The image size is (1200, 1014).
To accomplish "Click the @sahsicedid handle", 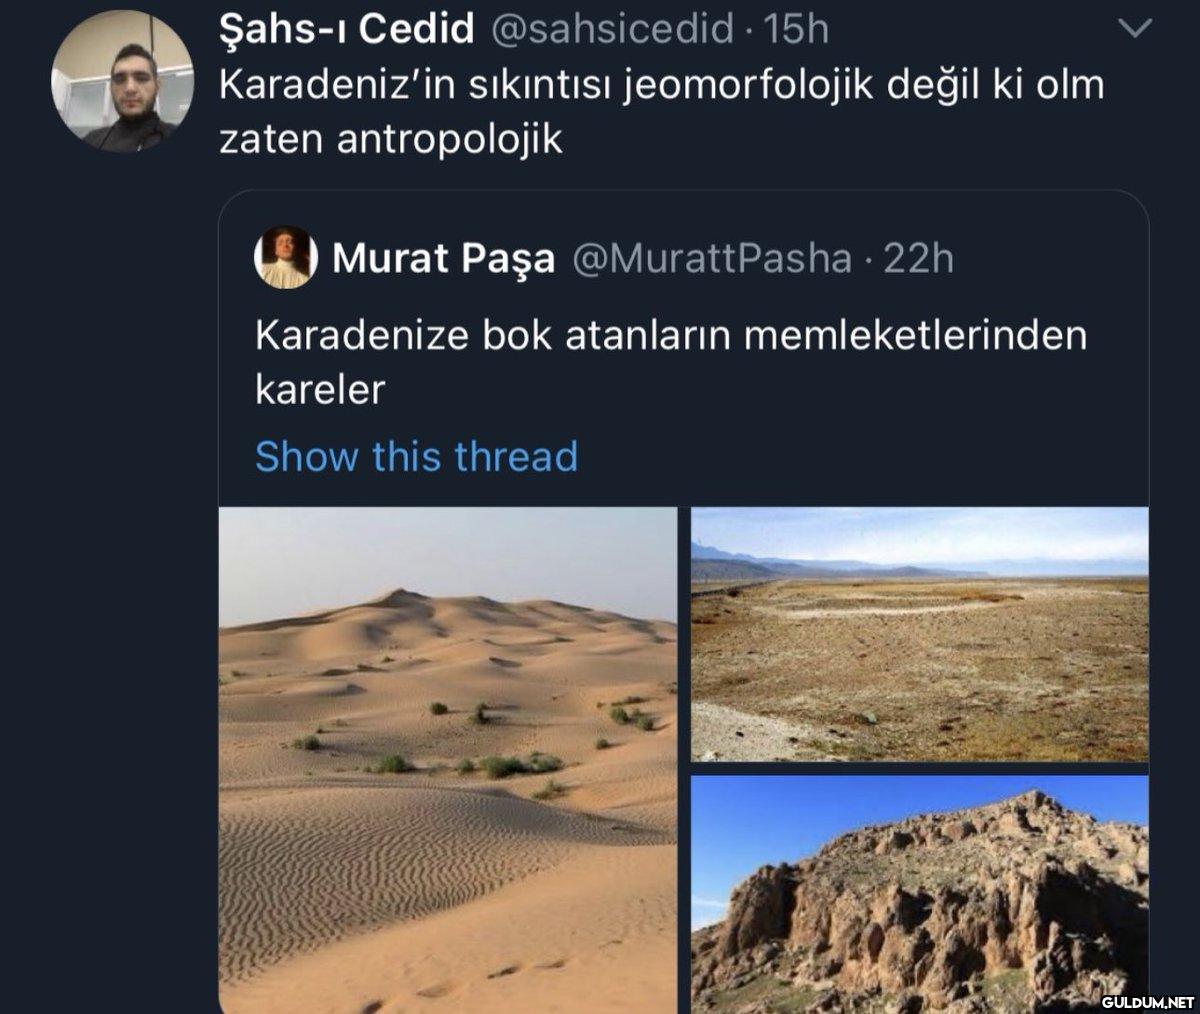I will click(x=613, y=29).
